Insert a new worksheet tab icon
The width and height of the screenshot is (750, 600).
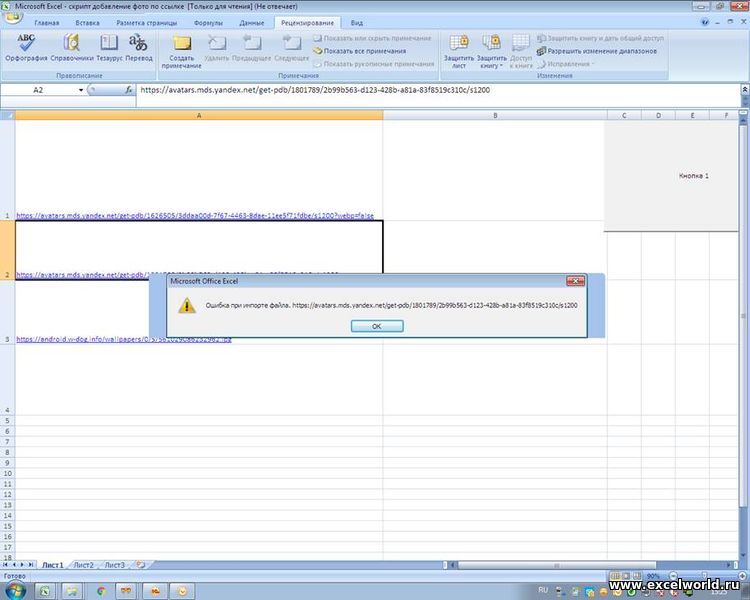pyautogui.click(x=140, y=565)
